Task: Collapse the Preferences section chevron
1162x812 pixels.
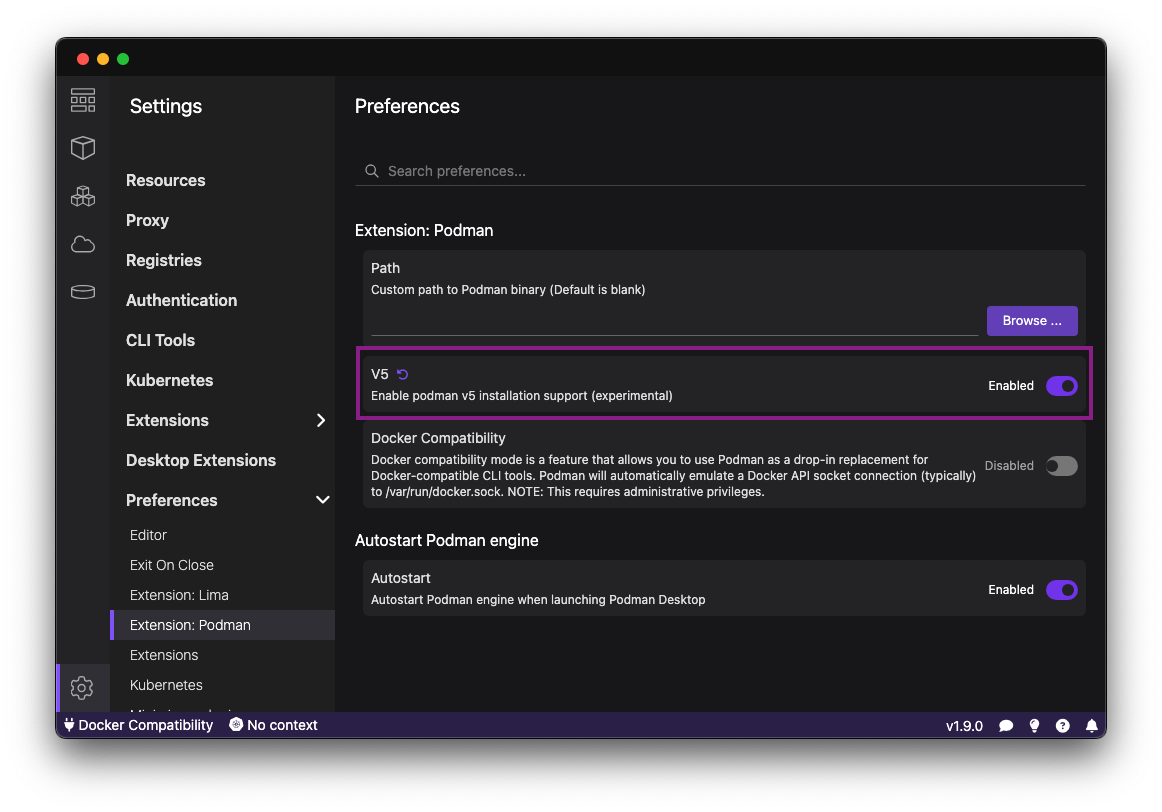Action: click(x=322, y=500)
